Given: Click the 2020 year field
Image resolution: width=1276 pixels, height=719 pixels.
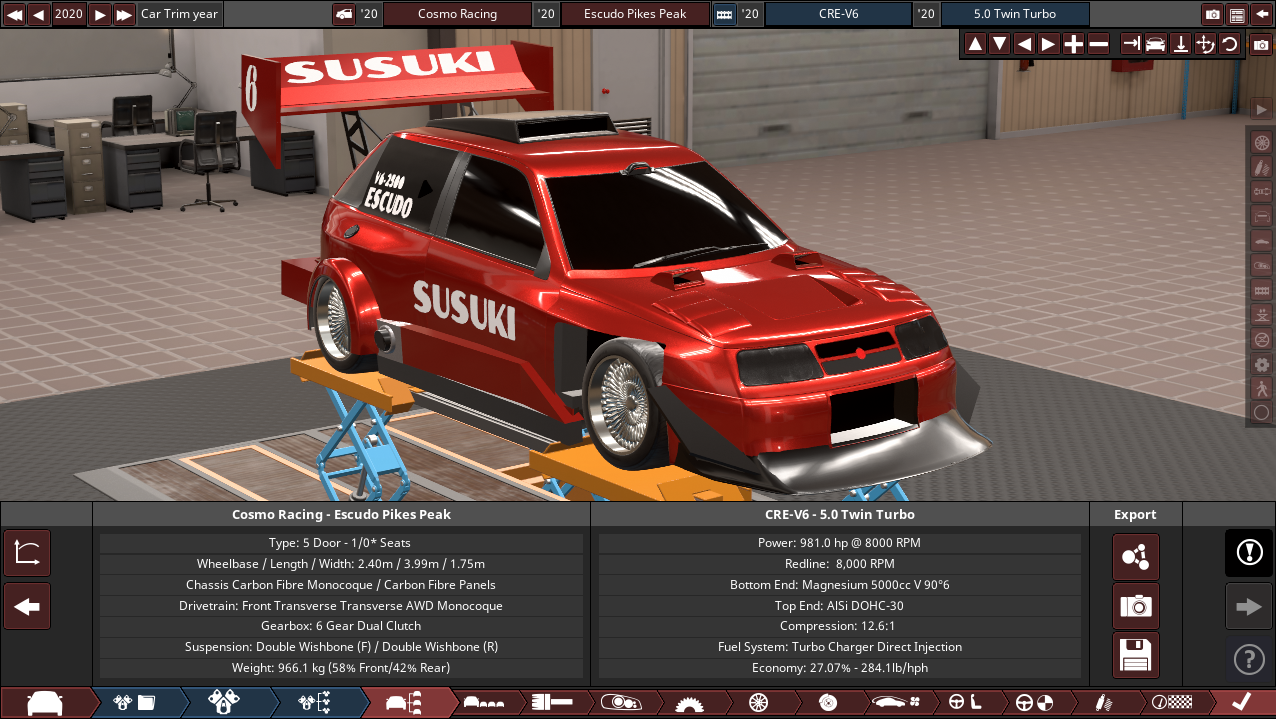Looking at the screenshot, I should [x=69, y=14].
